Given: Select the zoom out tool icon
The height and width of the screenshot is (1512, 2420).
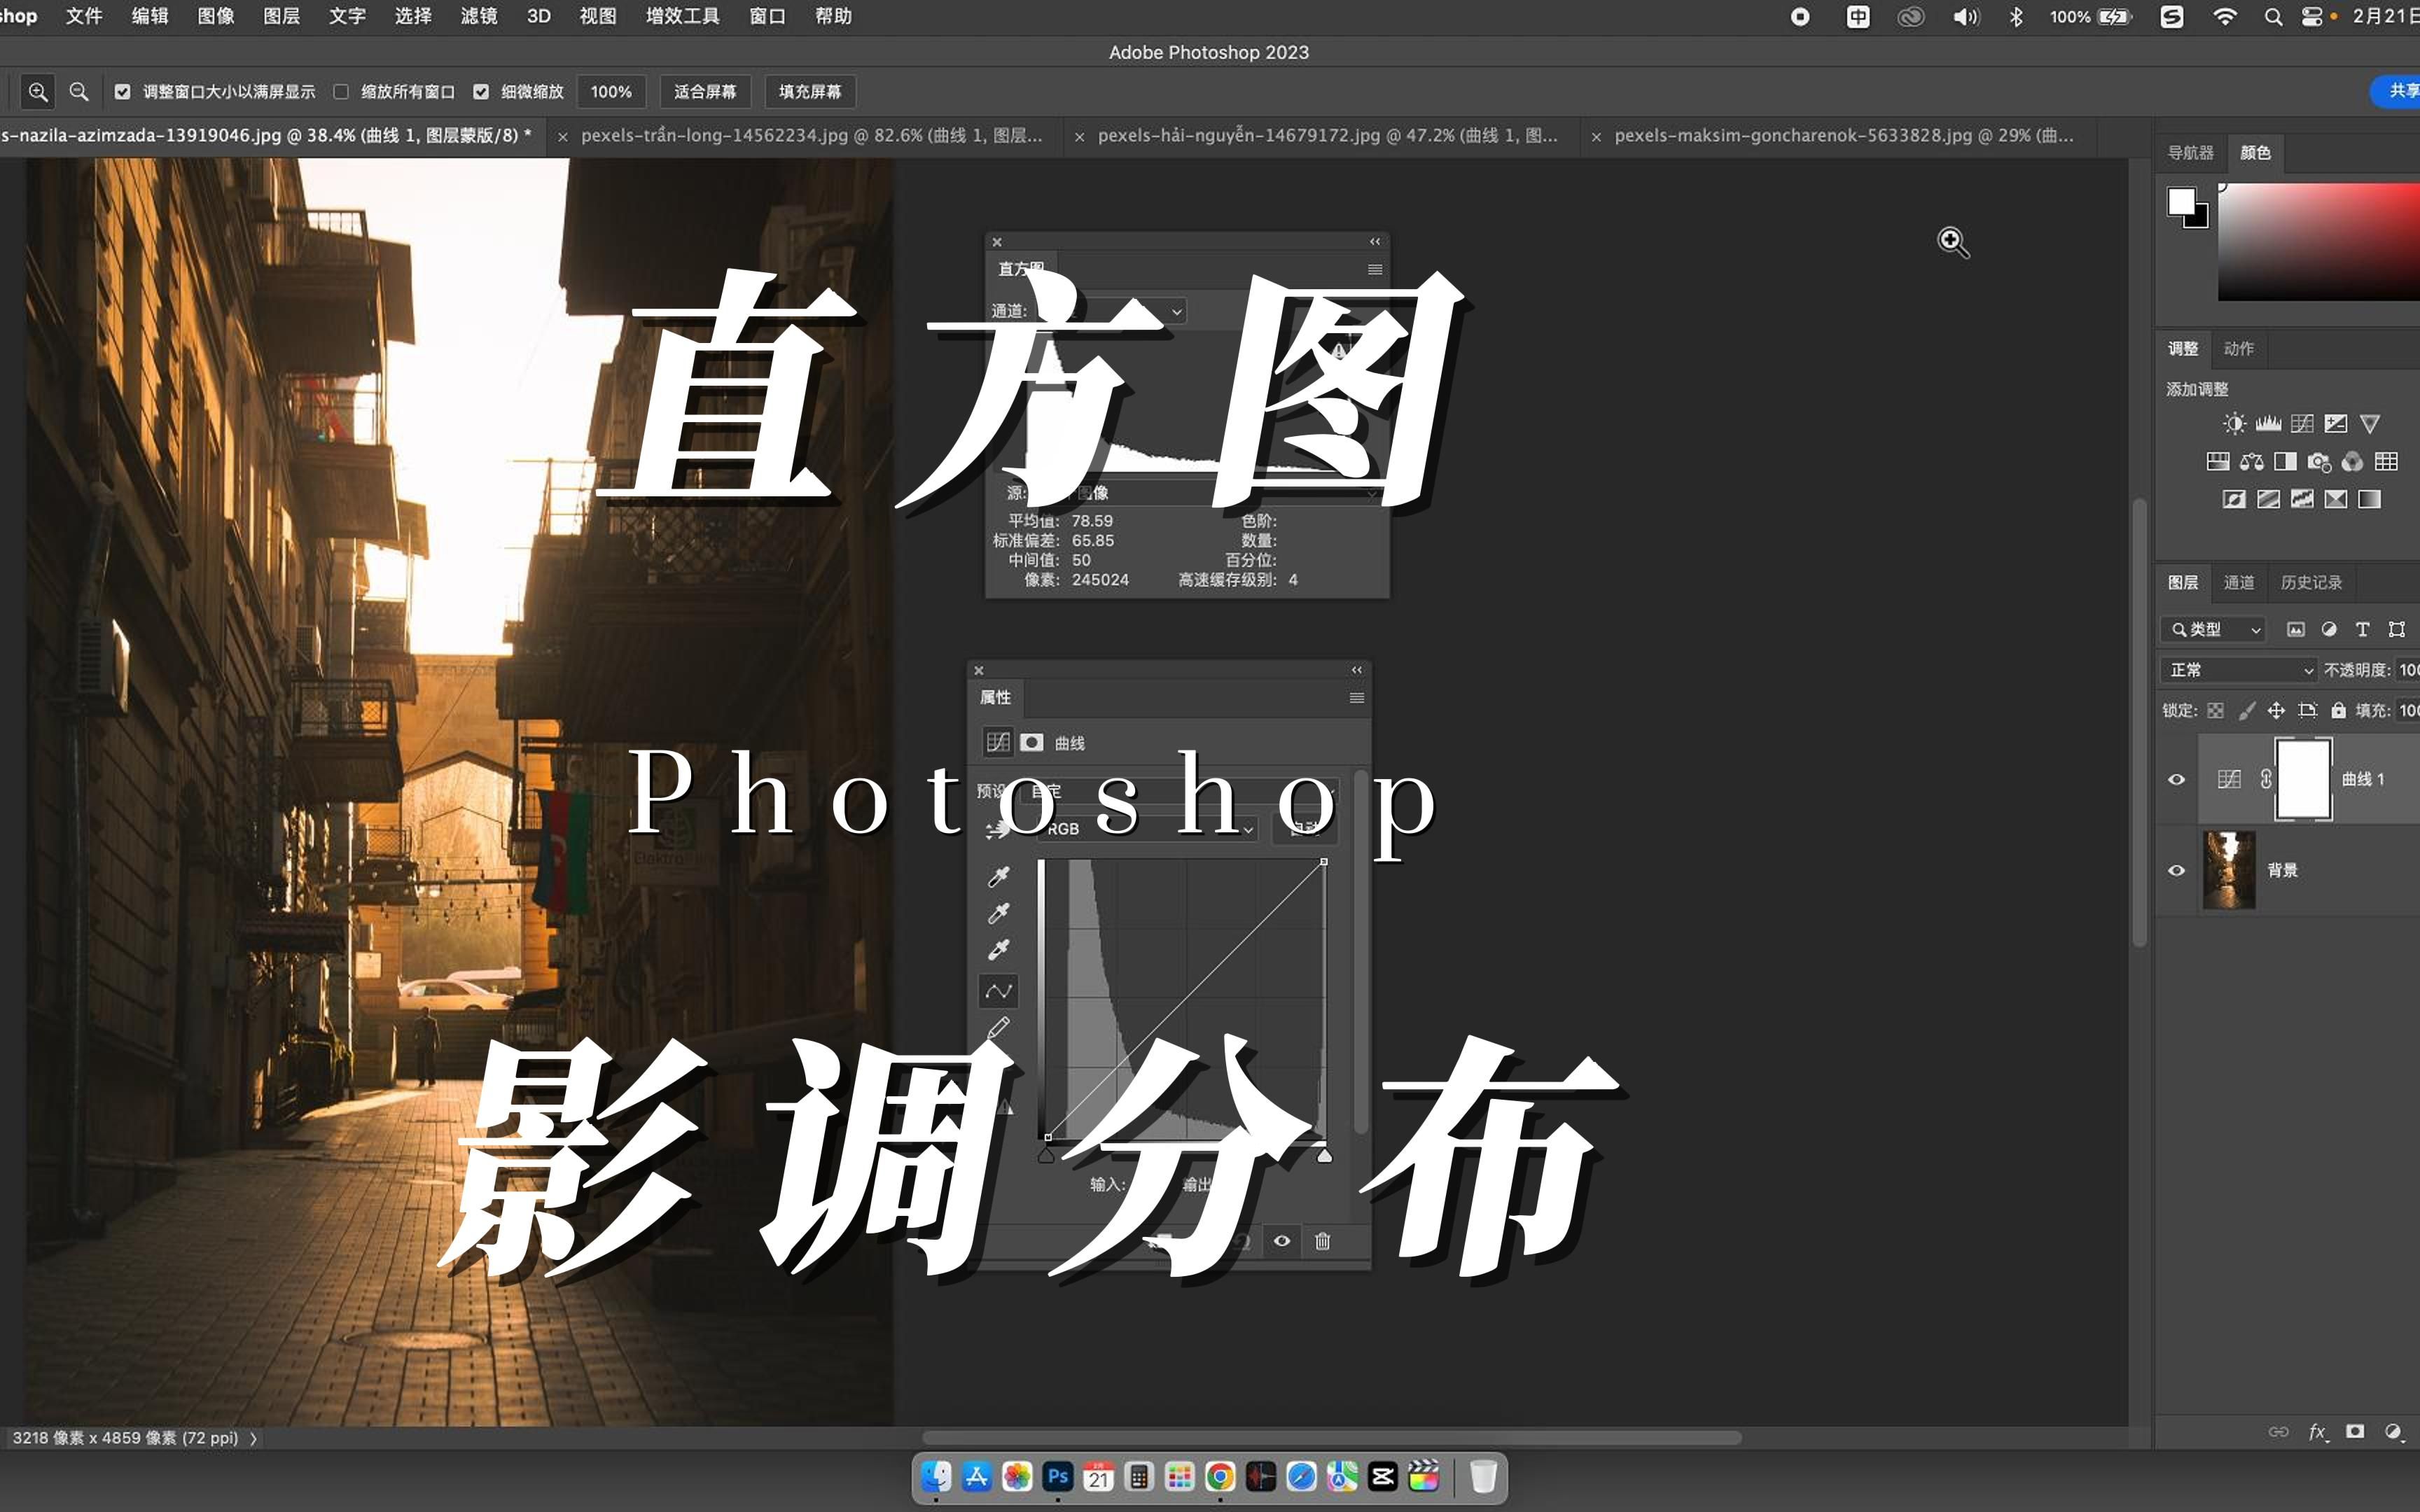Looking at the screenshot, I should point(79,92).
